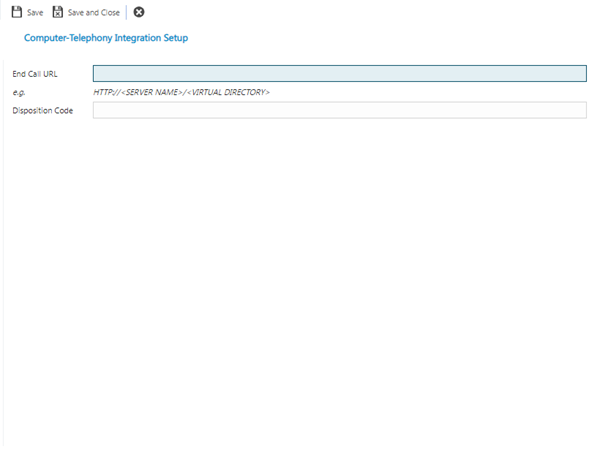Click the Save floppy disk icon
The image size is (600, 449).
(17, 12)
